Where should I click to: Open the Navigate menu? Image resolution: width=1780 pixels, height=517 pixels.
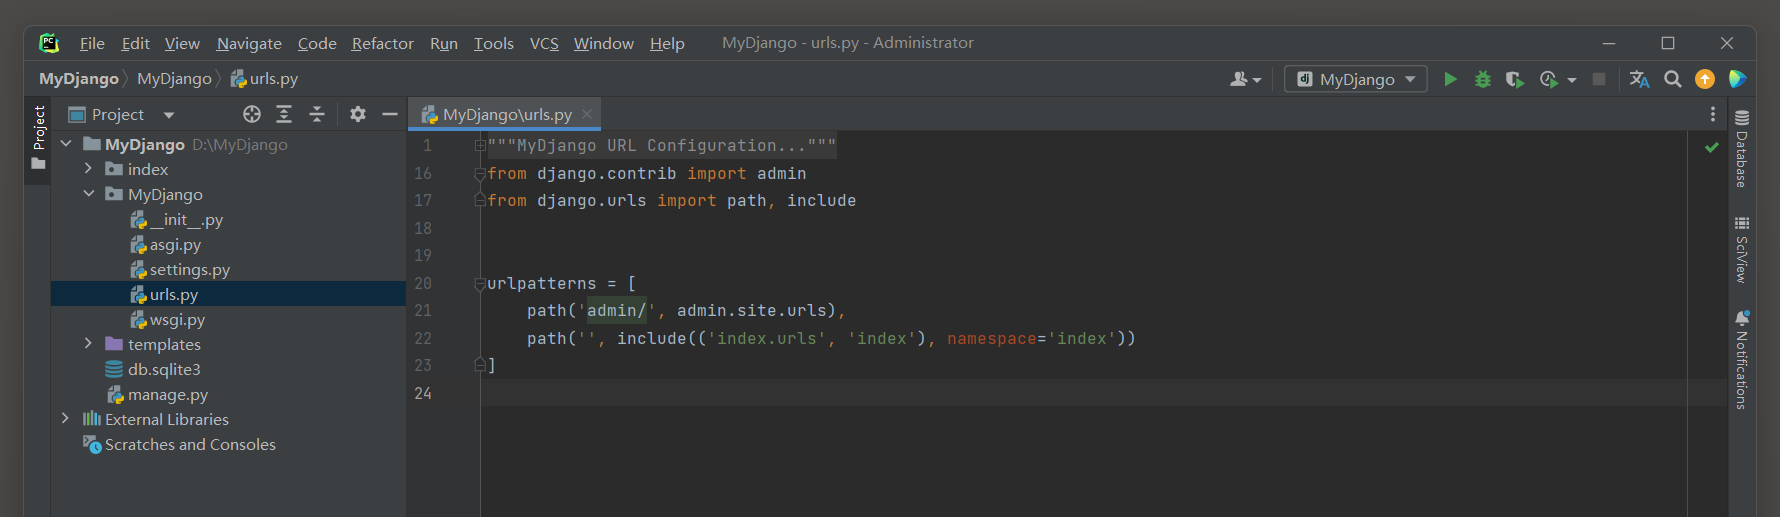249,43
